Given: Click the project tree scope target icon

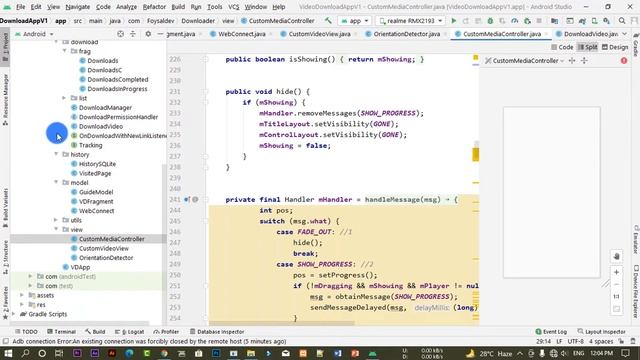Looking at the screenshot, I should [x=120, y=34].
